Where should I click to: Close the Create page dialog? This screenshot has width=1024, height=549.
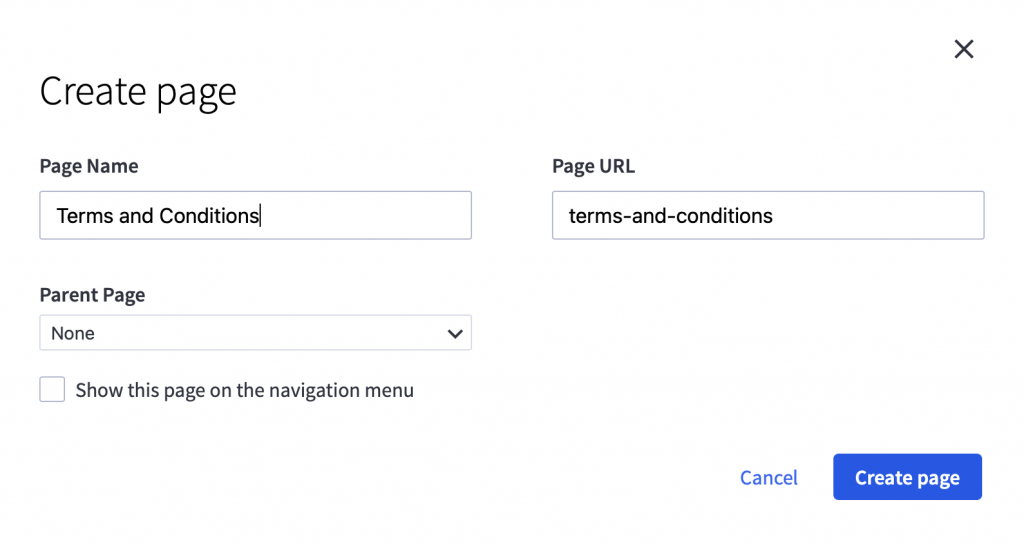[x=963, y=49]
